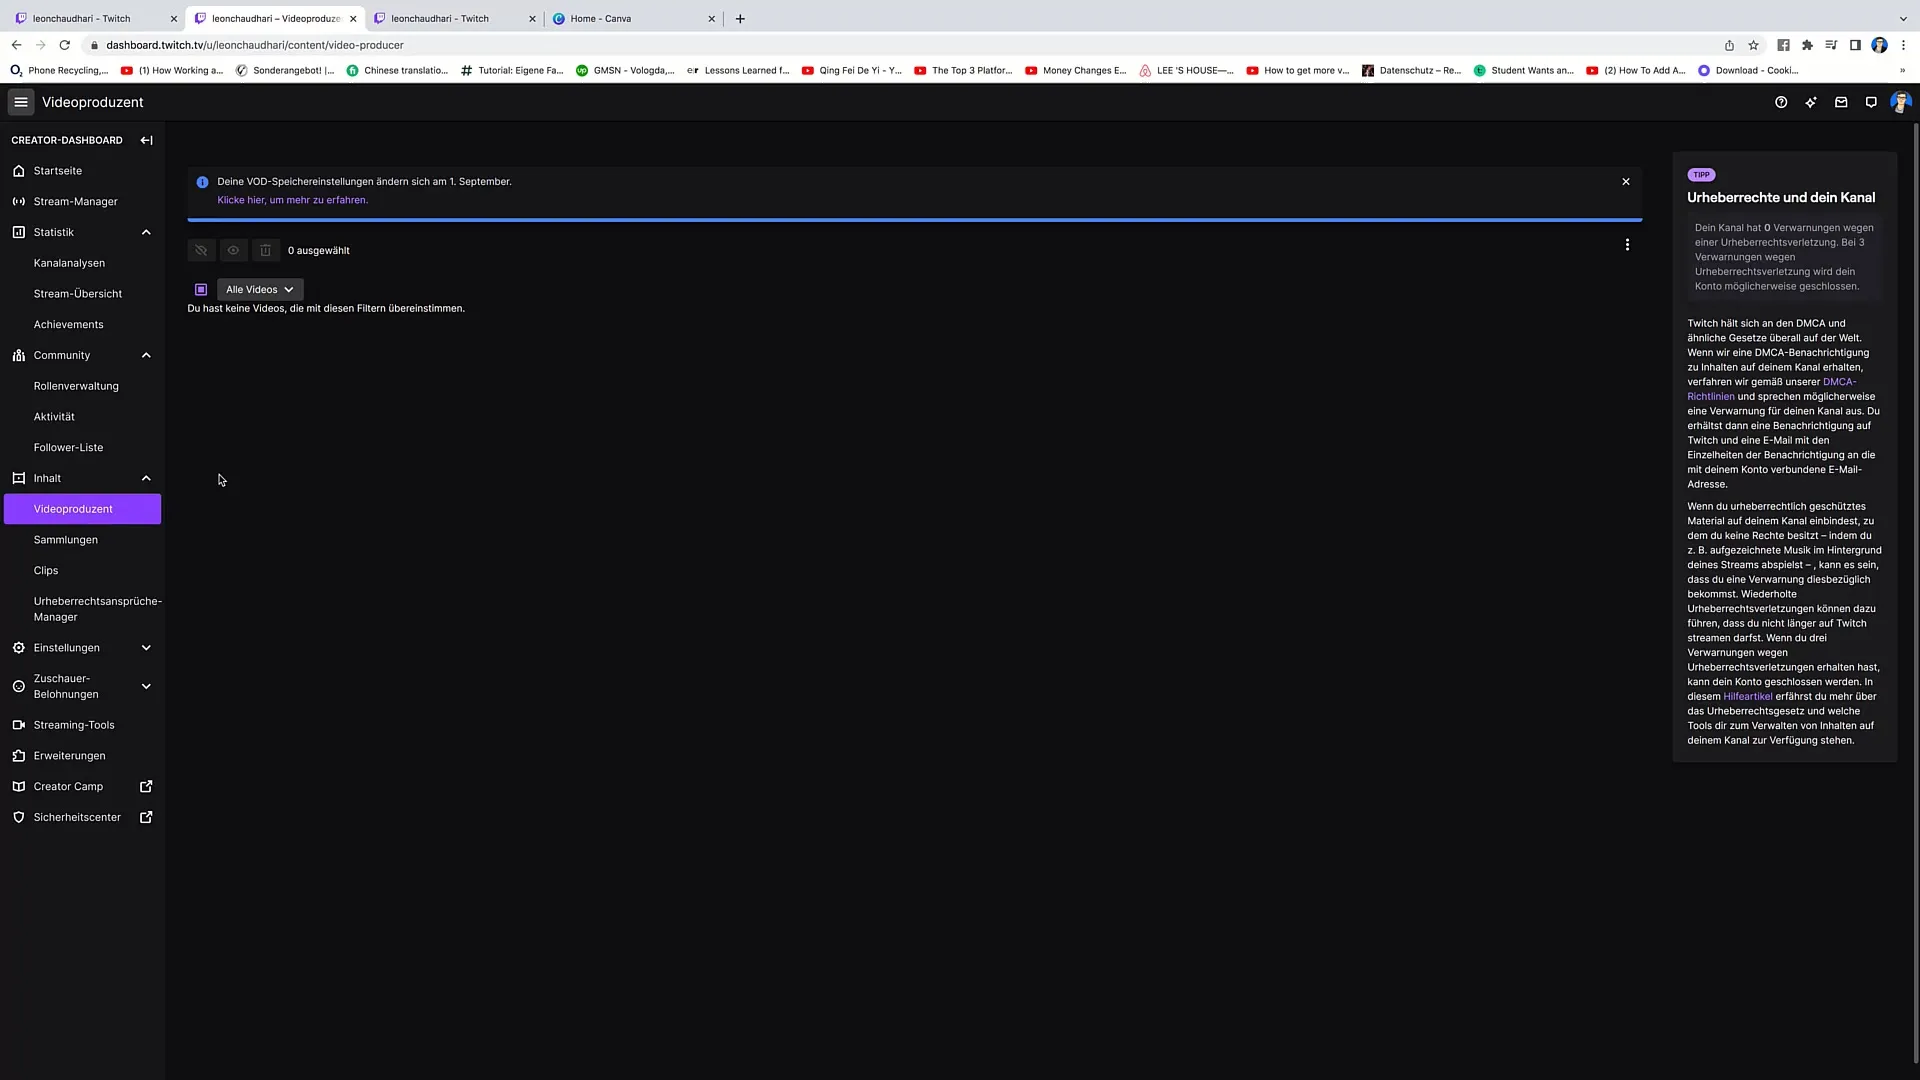Click the Creator Camp external link icon
Screen dimensions: 1920x1080
point(146,786)
